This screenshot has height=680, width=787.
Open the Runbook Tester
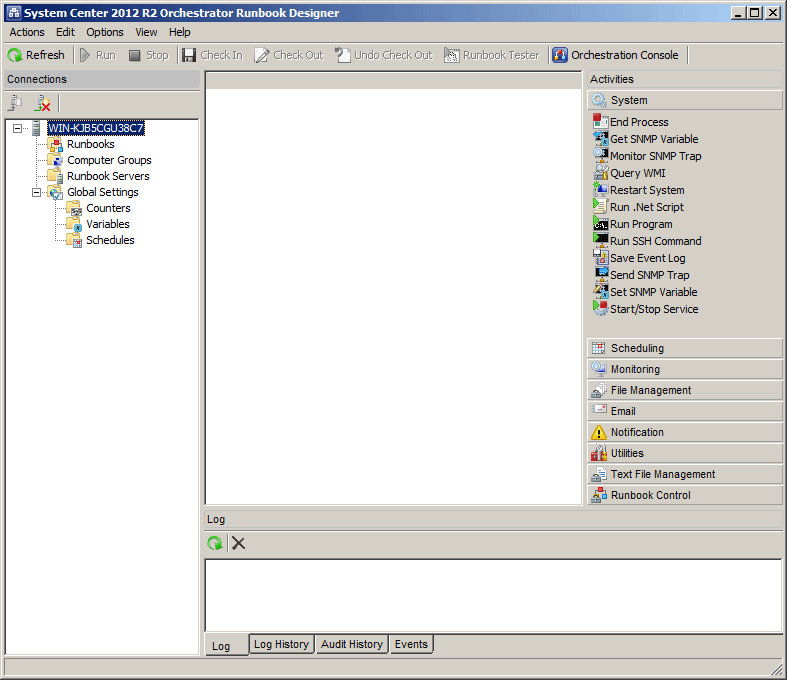492,55
